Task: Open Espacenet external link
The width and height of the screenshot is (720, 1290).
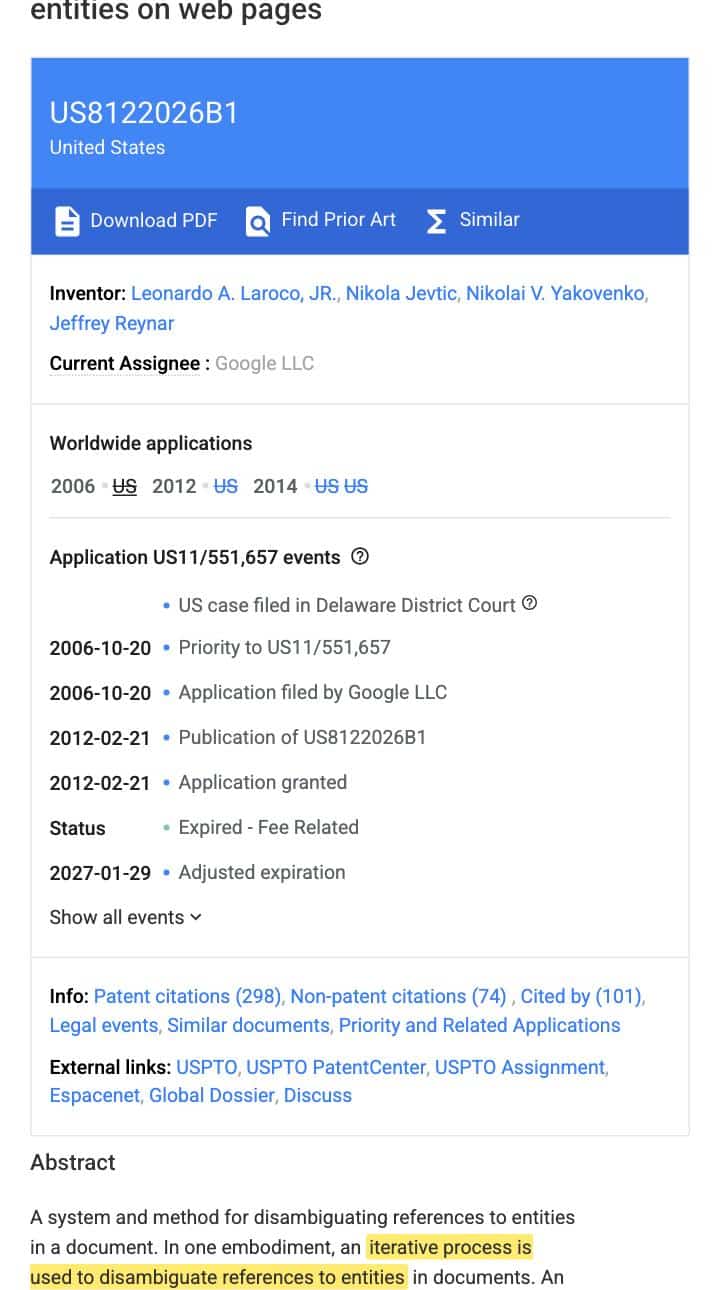Action: click(x=97, y=1095)
